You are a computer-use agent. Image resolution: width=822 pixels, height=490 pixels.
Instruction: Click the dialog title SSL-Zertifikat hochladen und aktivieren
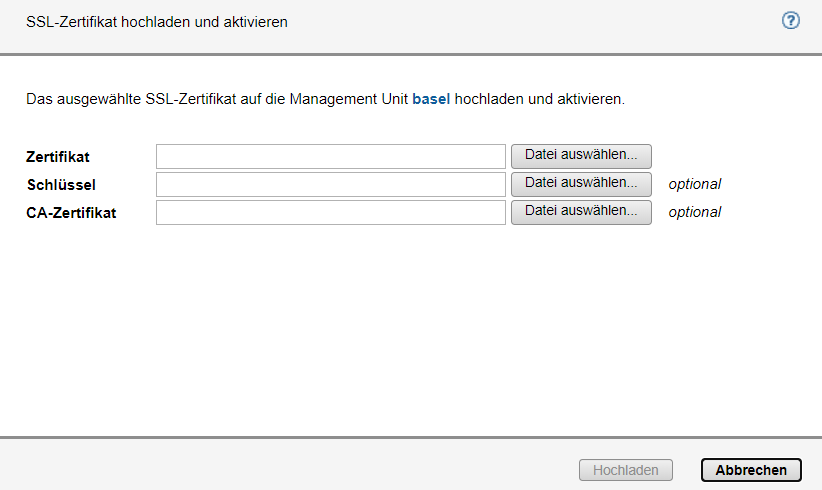[x=157, y=21]
